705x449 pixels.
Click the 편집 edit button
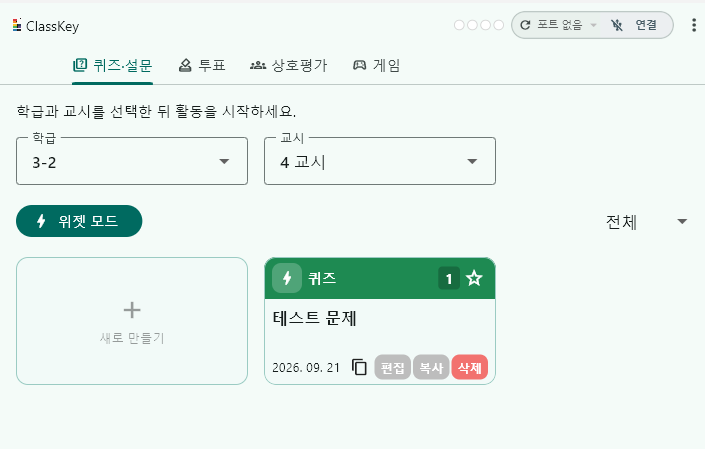pos(393,367)
